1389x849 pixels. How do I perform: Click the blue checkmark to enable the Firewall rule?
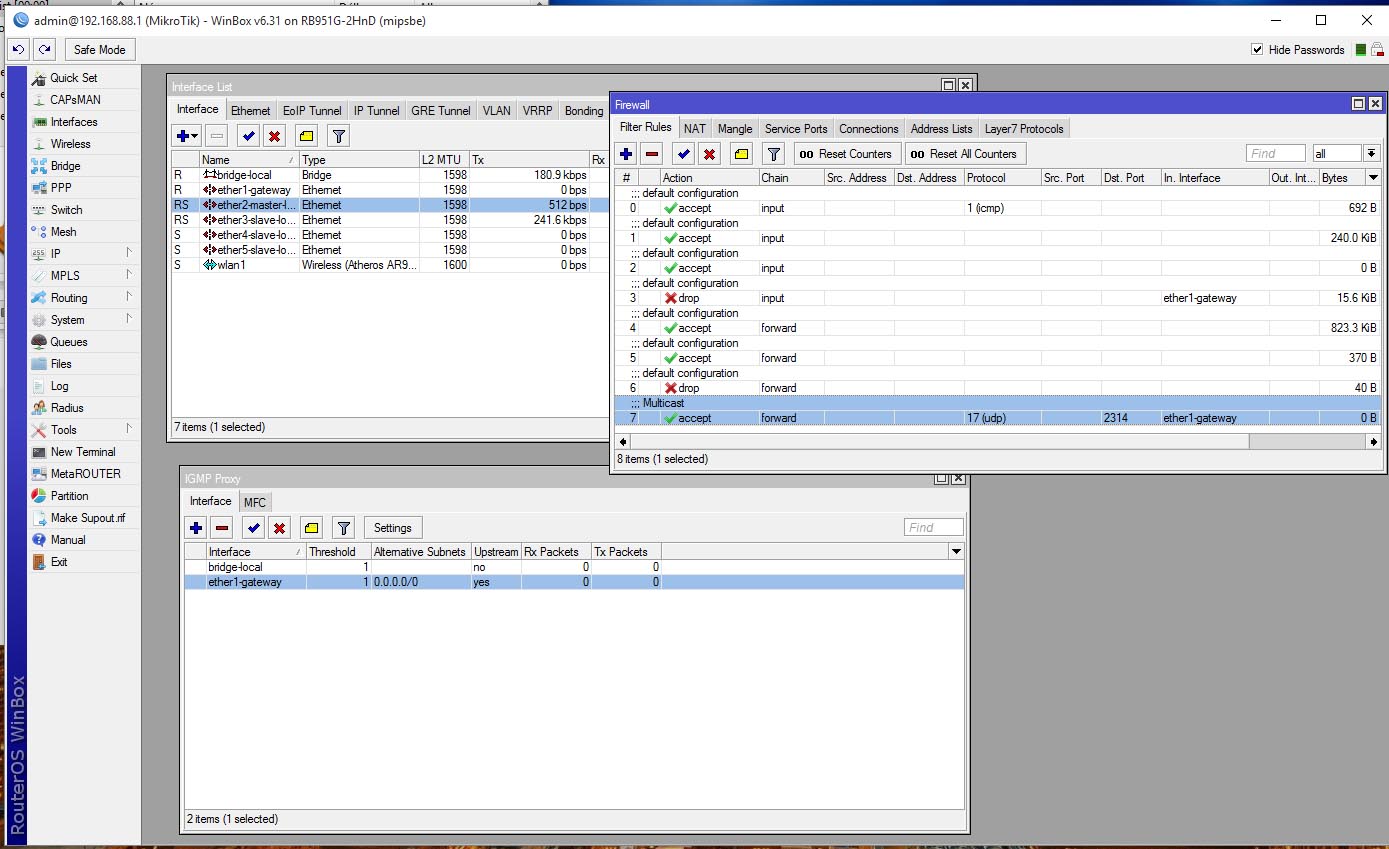click(x=683, y=154)
